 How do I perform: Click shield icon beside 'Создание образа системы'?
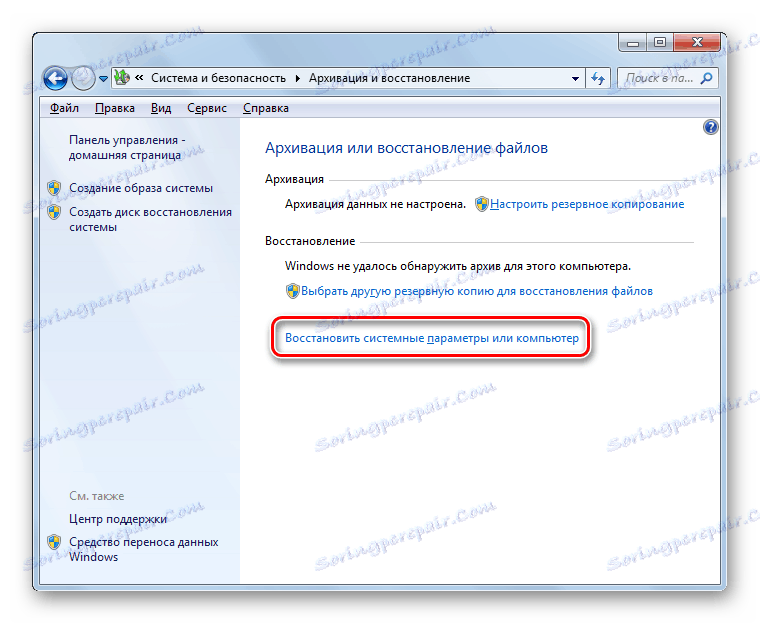click(54, 188)
